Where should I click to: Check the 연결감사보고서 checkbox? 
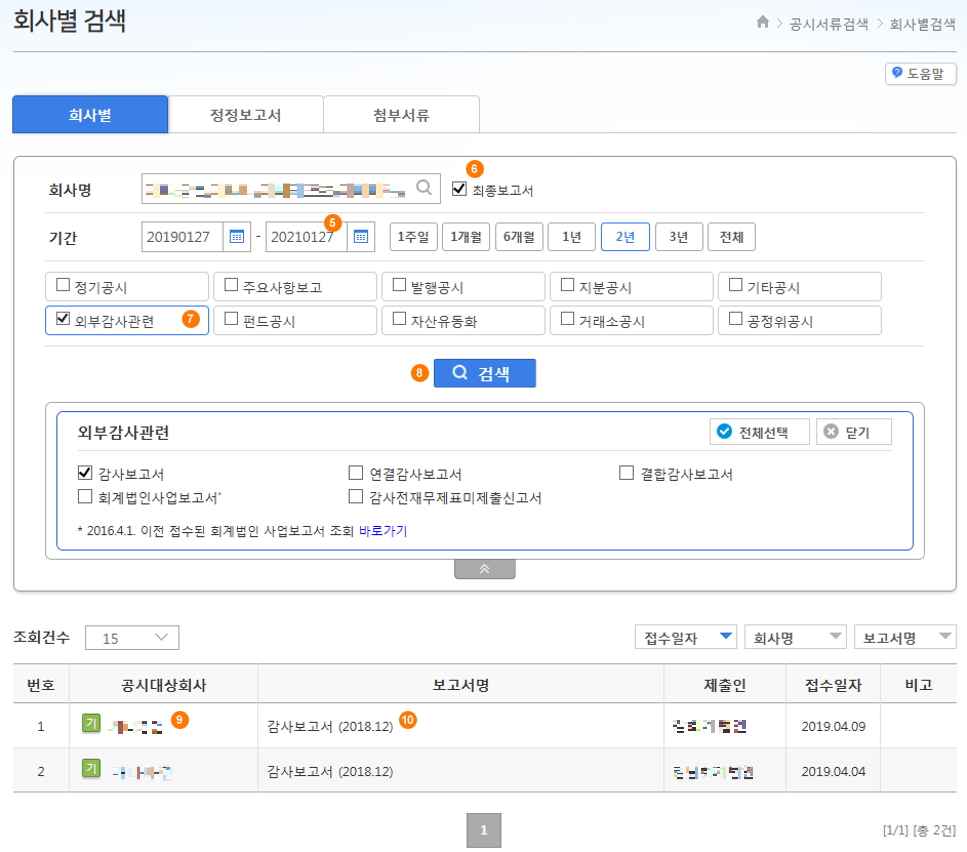355,473
